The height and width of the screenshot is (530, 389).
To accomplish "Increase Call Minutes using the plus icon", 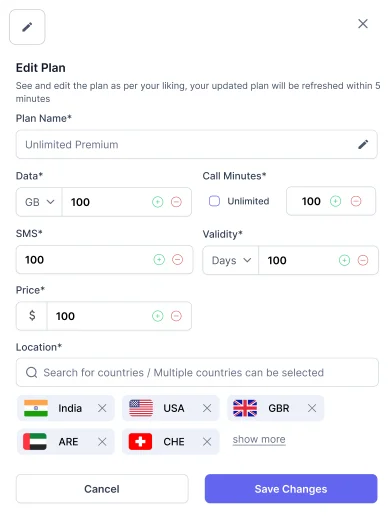I will coord(335,201).
